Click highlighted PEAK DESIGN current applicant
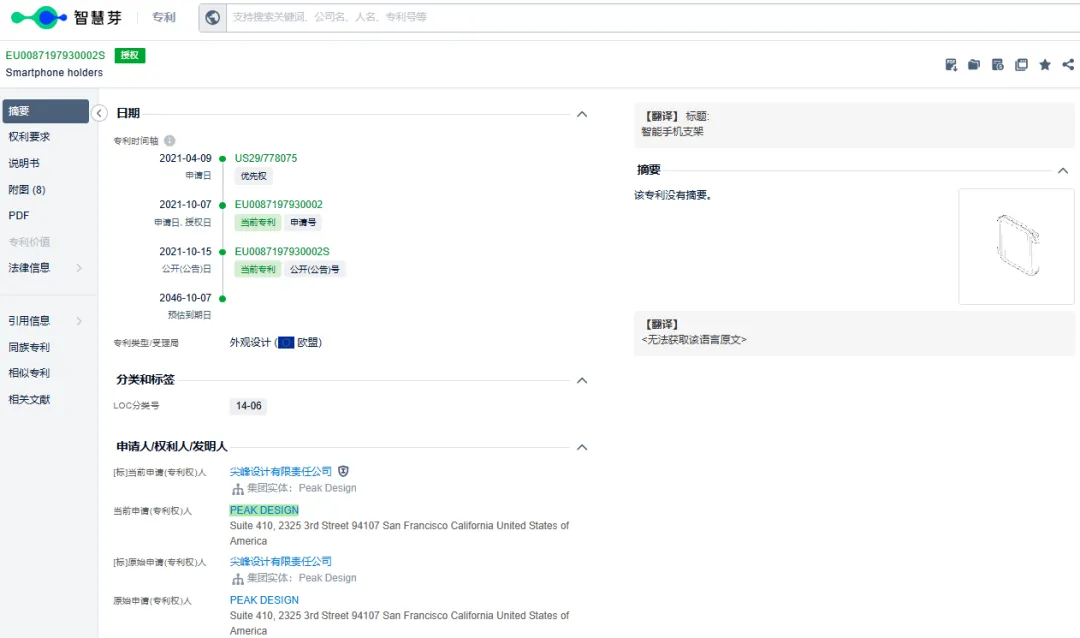 tap(264, 511)
